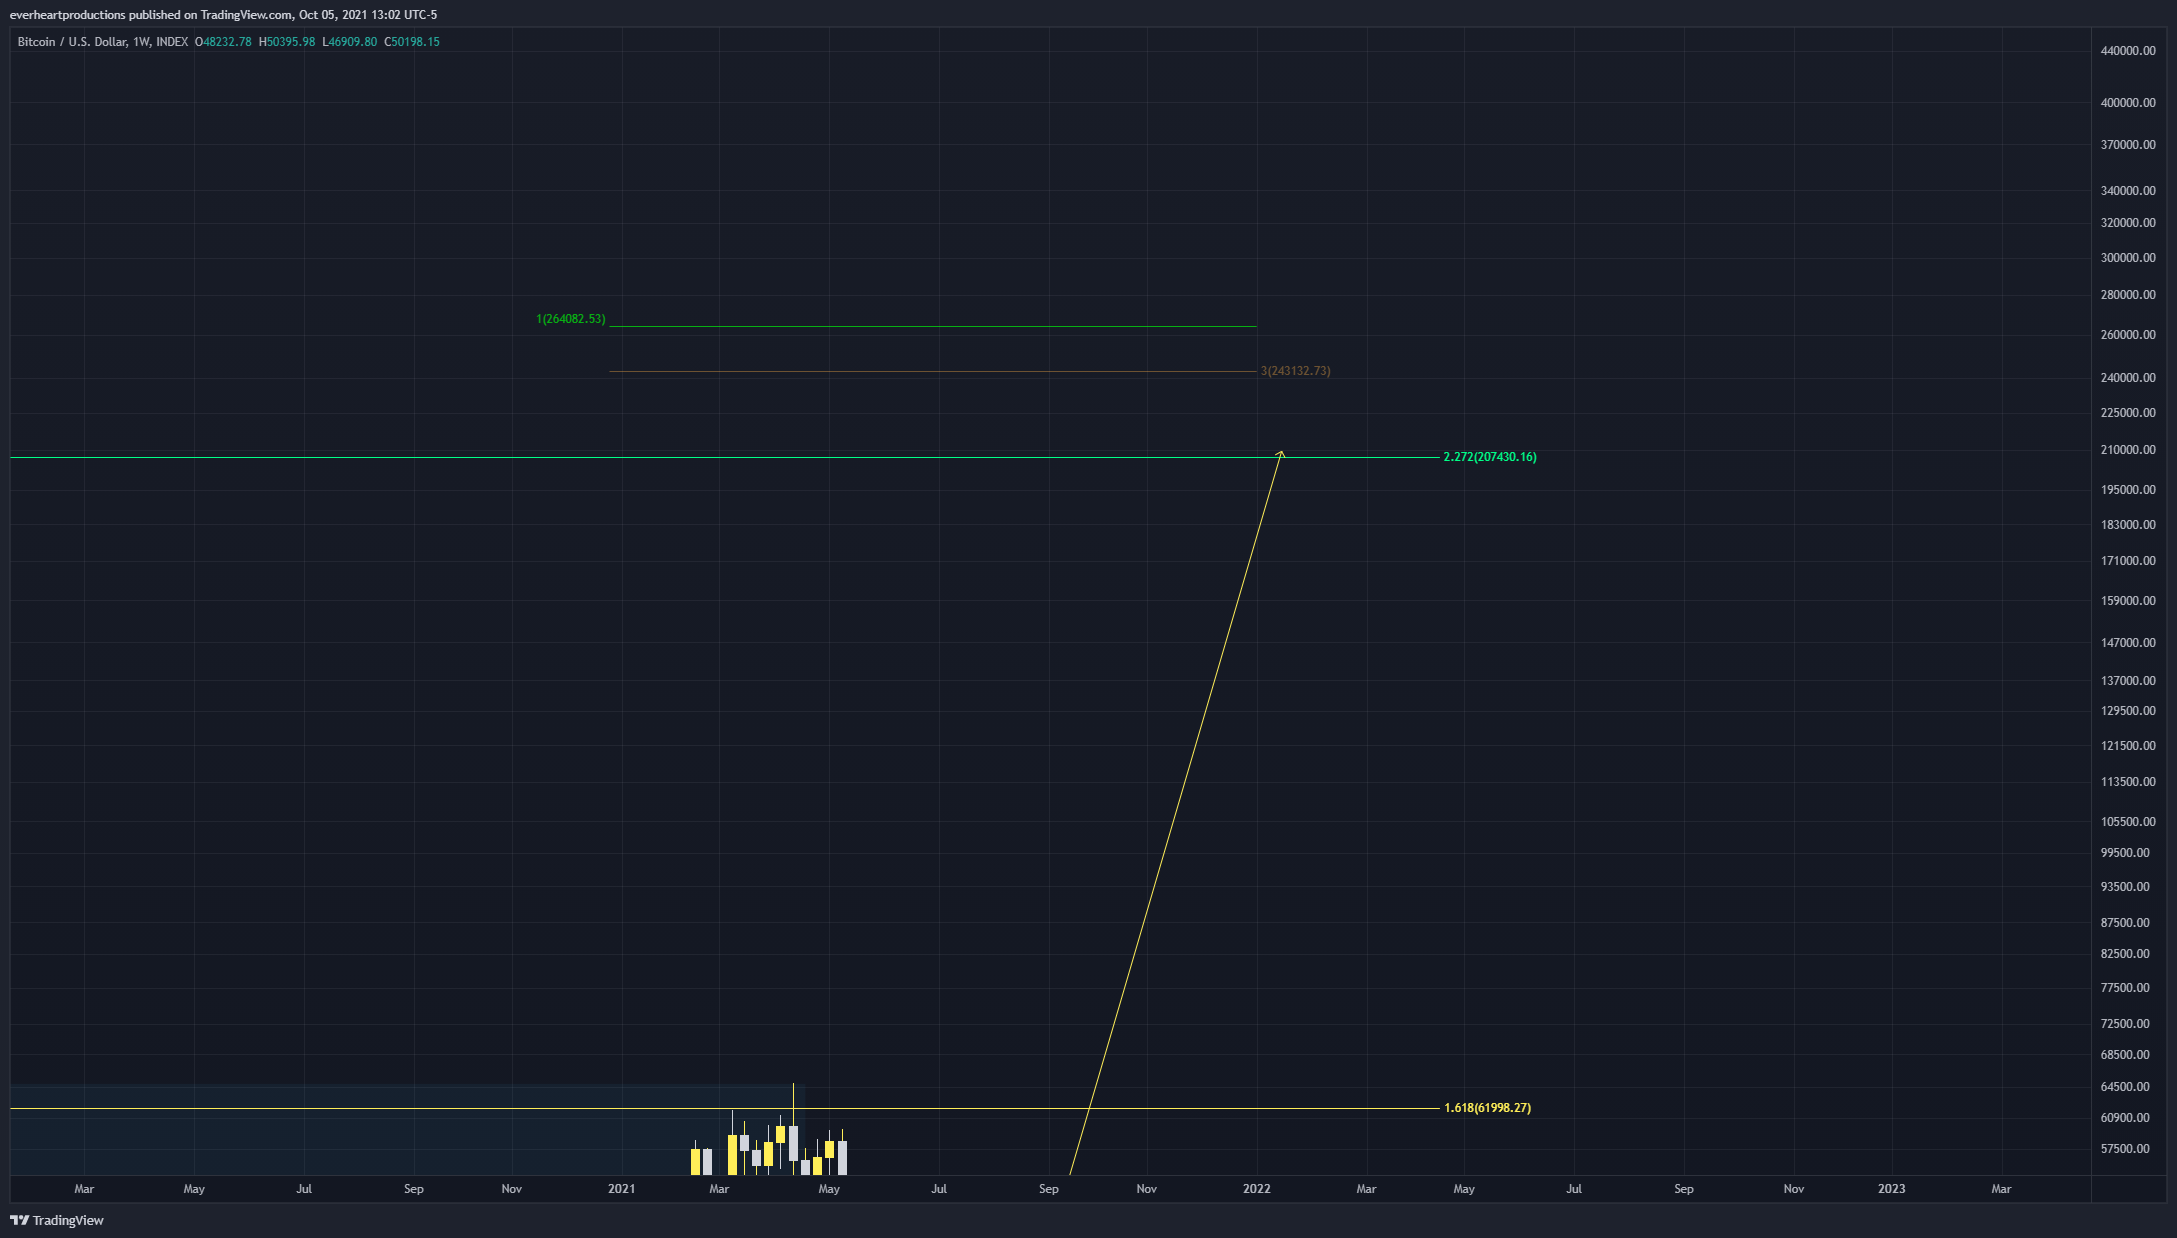Viewport: 2177px width, 1238px height.
Task: Click the 400000.00 price axis label
Action: 2128,103
